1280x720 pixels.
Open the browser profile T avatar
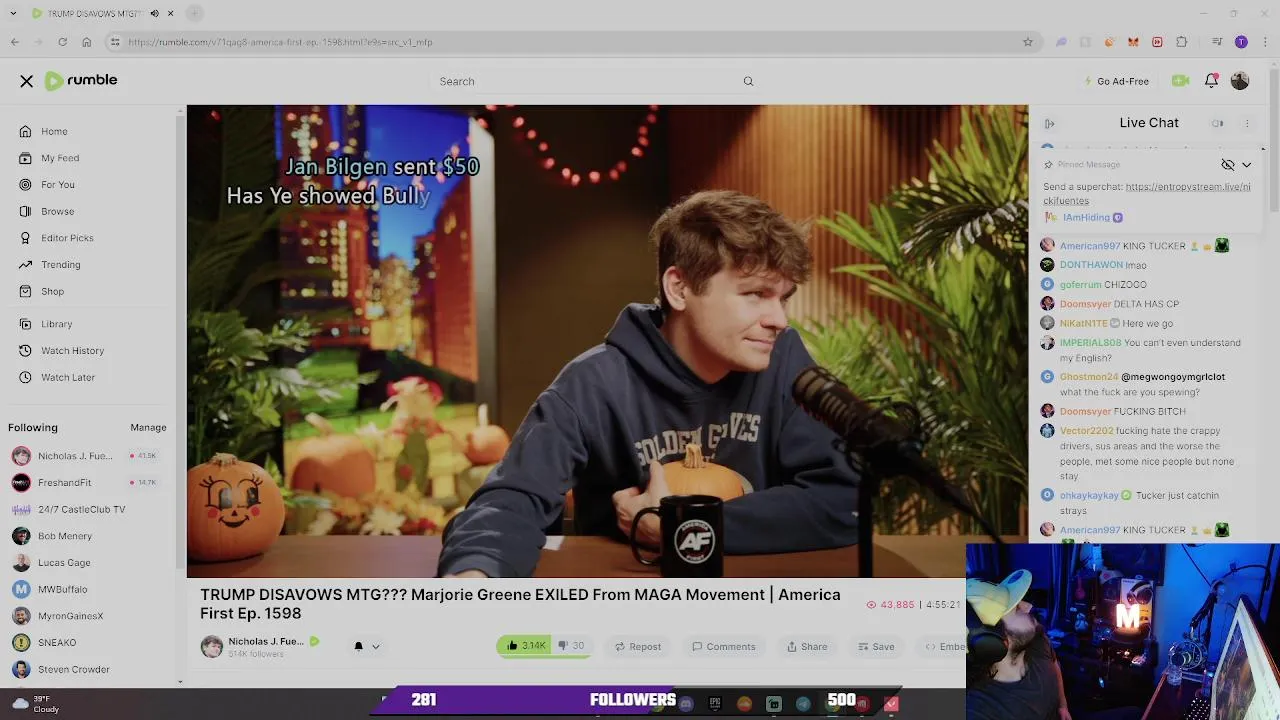[1241, 42]
